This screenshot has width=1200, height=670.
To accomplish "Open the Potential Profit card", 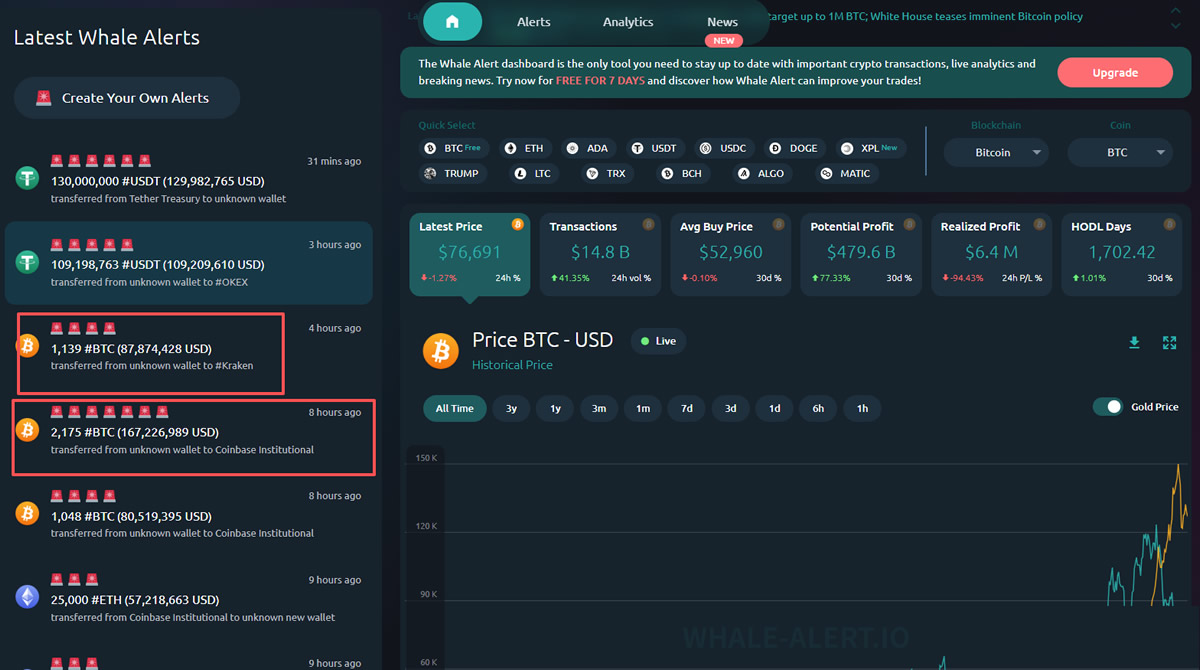I will [861, 253].
